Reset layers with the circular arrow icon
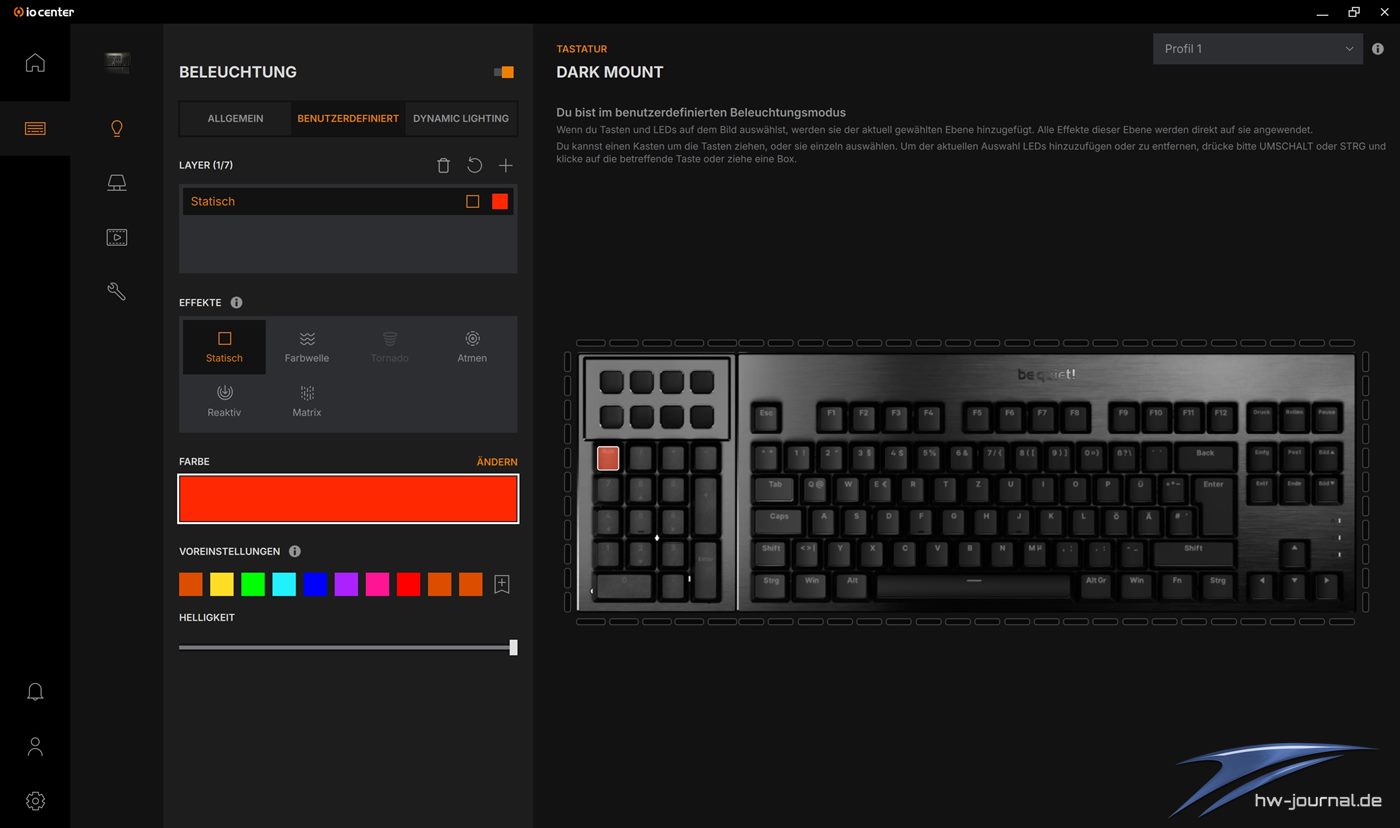This screenshot has height=828, width=1400. [x=475, y=165]
